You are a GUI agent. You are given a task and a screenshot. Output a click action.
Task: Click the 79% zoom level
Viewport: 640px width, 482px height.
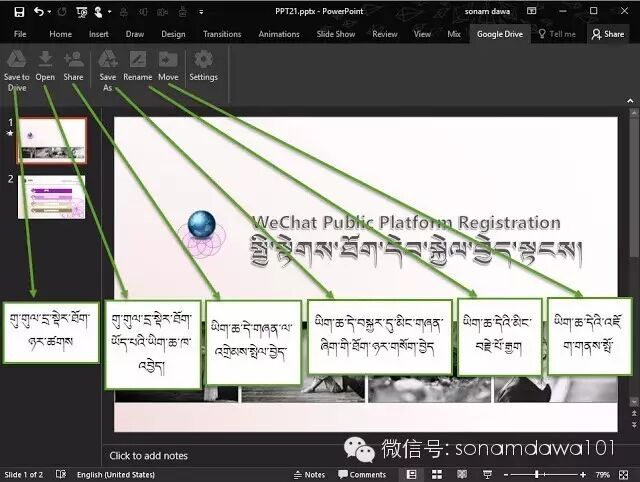pos(602,475)
